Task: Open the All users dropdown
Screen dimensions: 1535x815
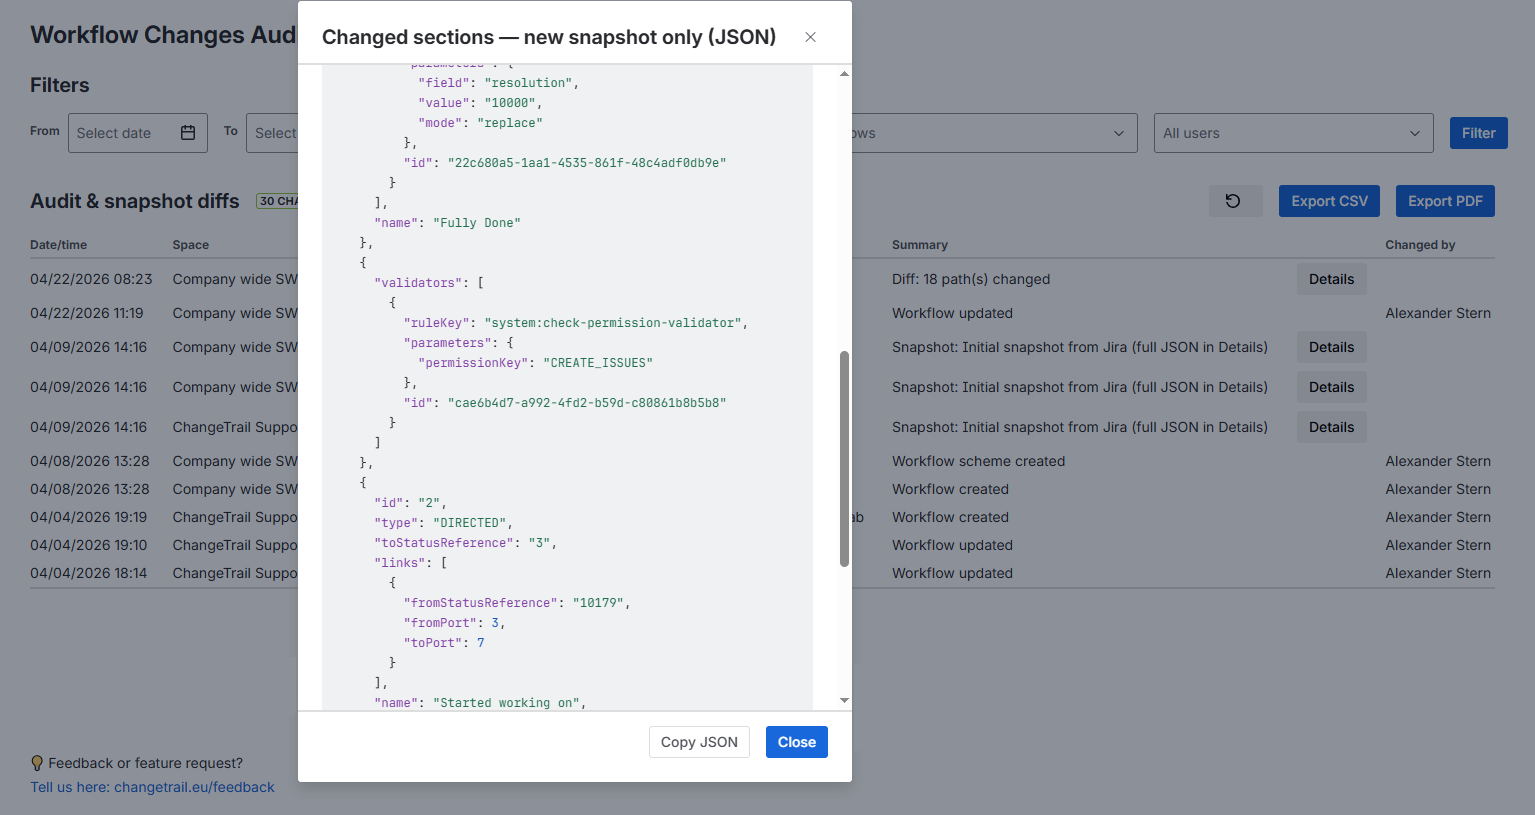Action: (x=1293, y=132)
